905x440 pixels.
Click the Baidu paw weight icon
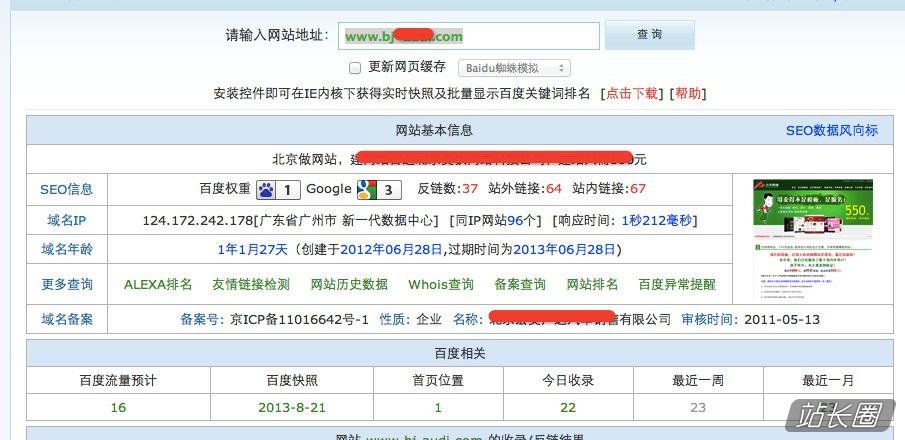point(278,189)
